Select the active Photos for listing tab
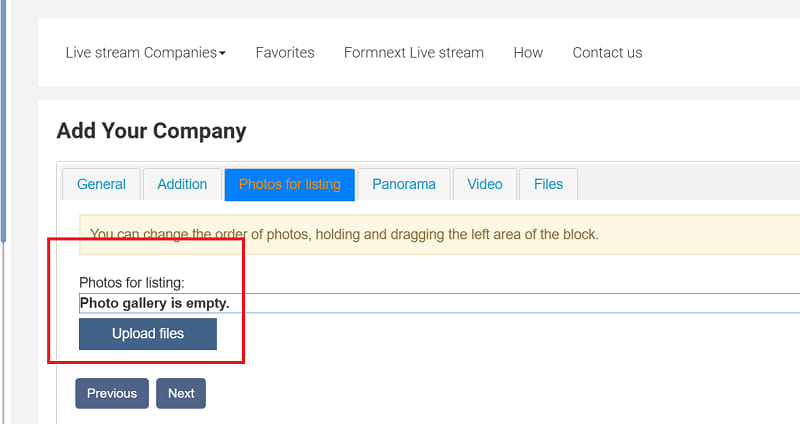 290,184
